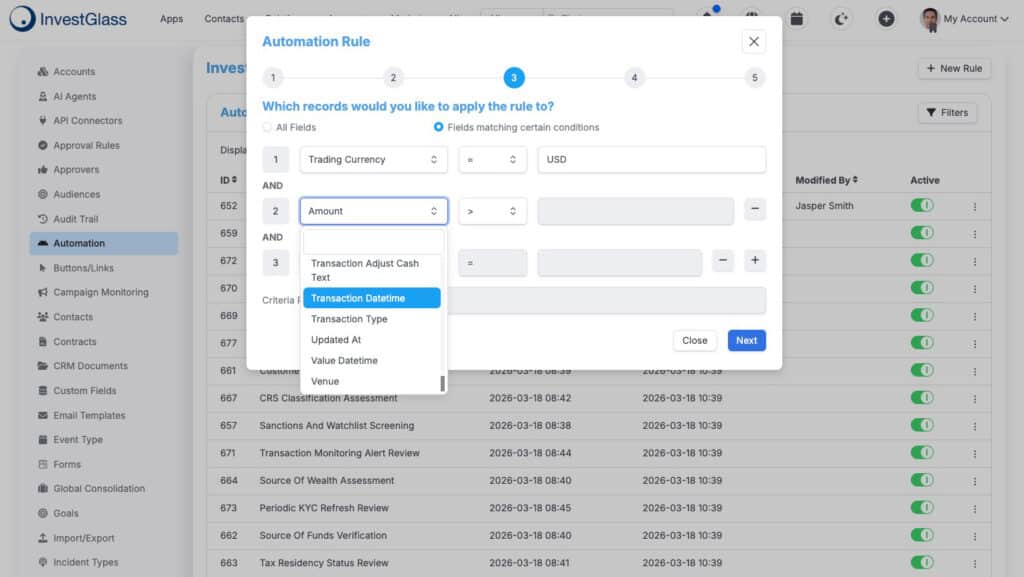The width and height of the screenshot is (1024, 577).
Task: Open the Trading Currency field dropdown
Action: click(x=374, y=160)
